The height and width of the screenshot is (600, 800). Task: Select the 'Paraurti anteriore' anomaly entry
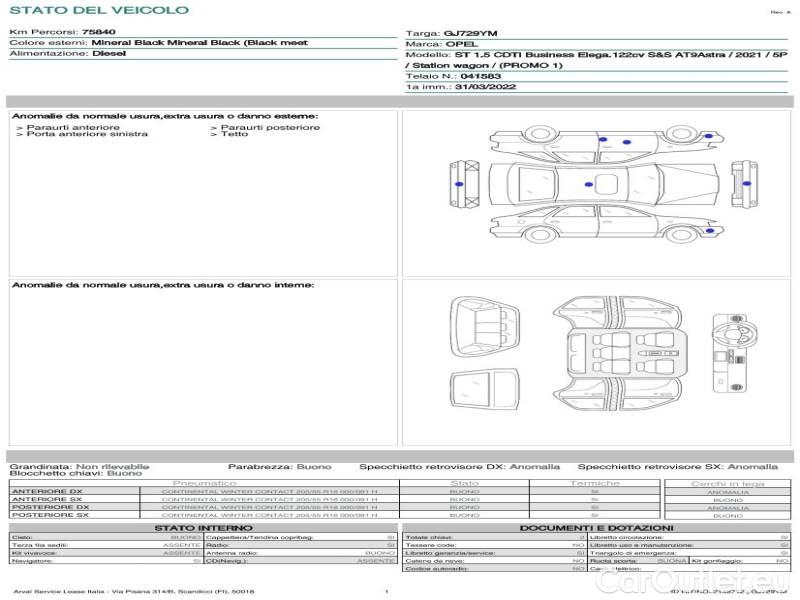pos(69,128)
